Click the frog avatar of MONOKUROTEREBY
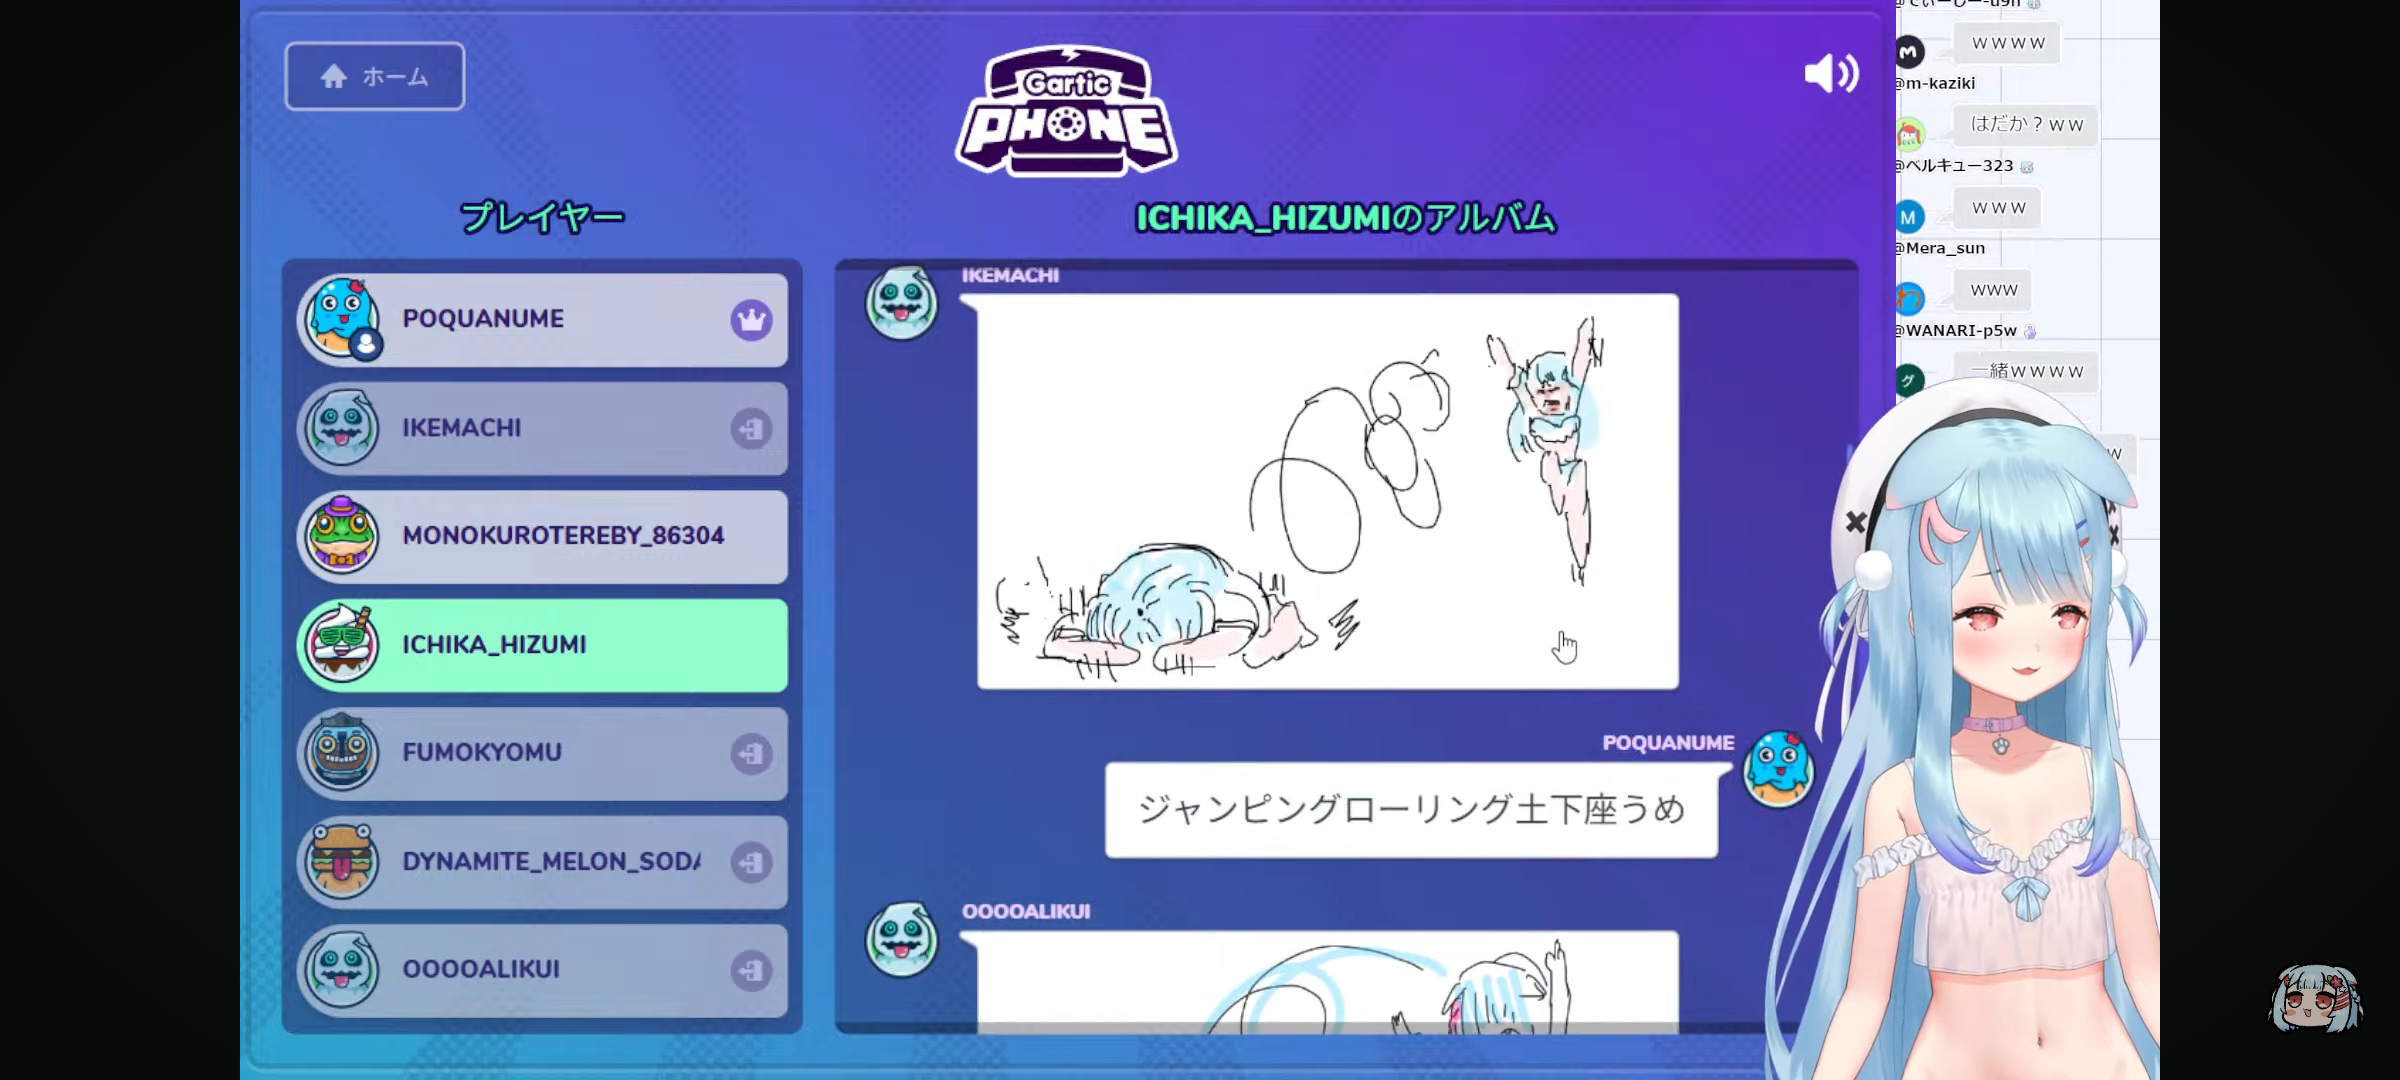This screenshot has width=2400, height=1080. (x=342, y=536)
